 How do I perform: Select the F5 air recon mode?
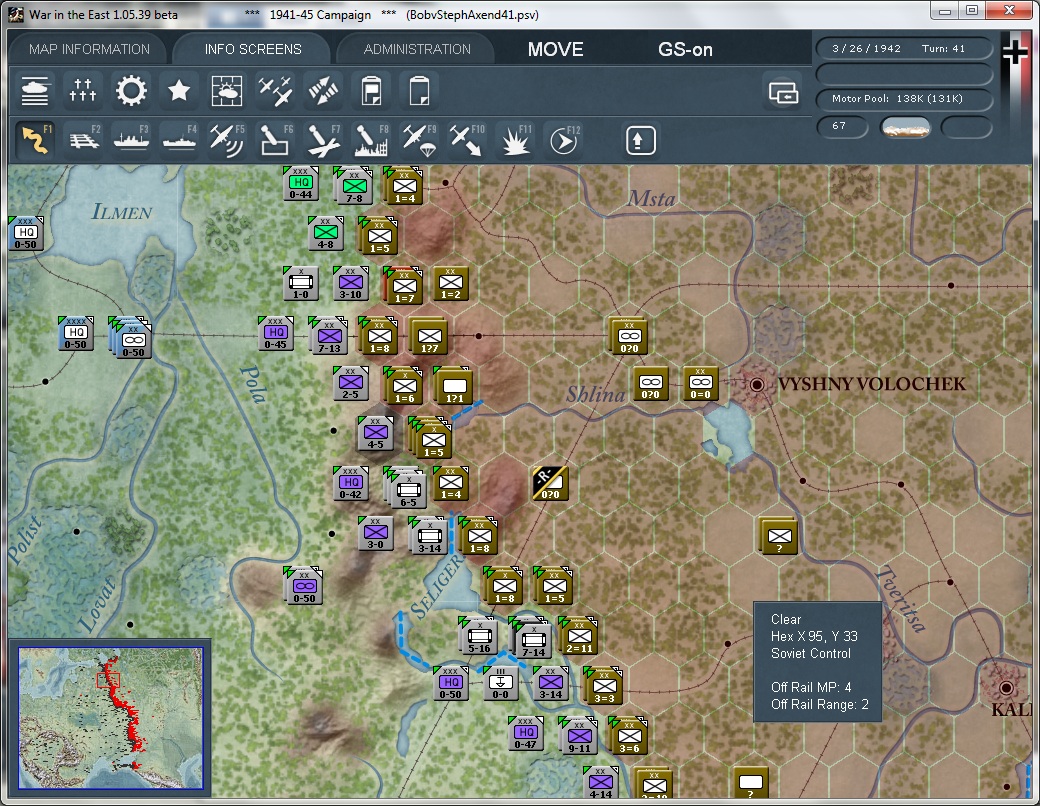pos(227,139)
